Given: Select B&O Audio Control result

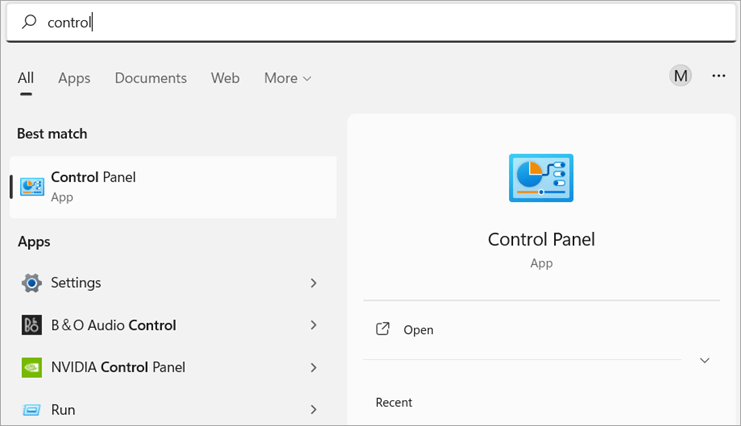Looking at the screenshot, I should pos(173,325).
